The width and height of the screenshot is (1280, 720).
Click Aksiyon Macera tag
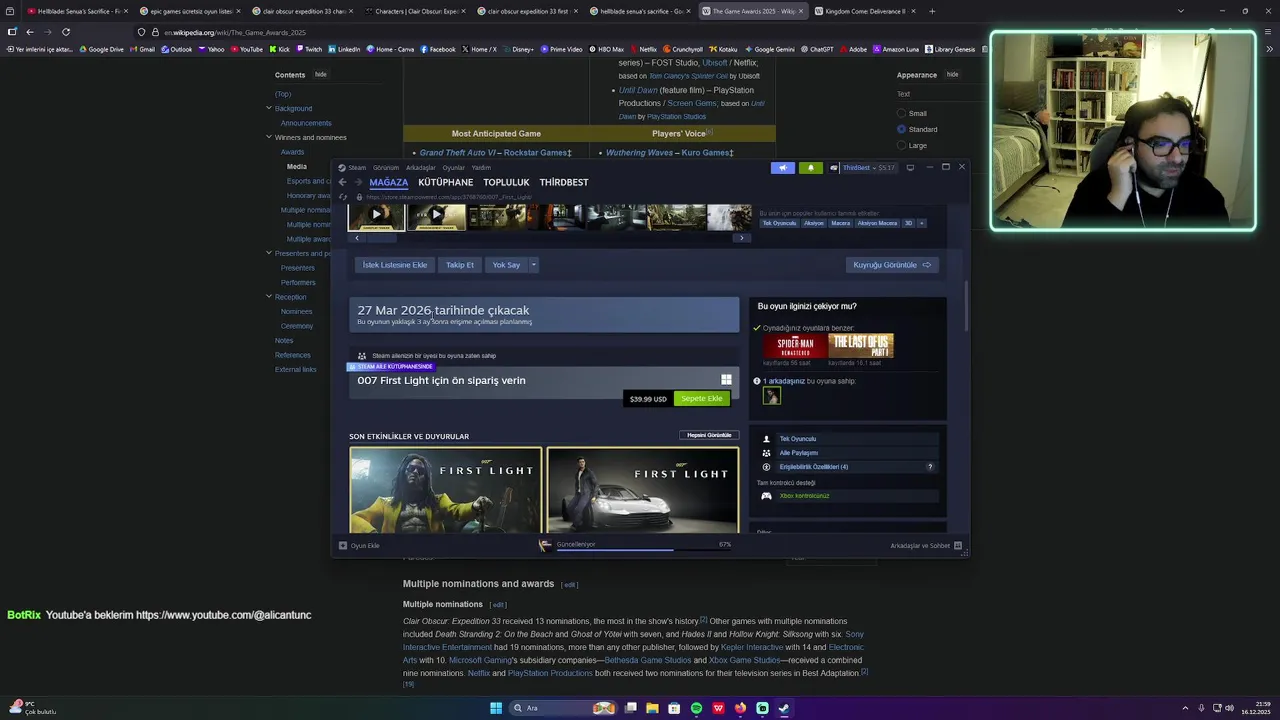pyautogui.click(x=877, y=223)
